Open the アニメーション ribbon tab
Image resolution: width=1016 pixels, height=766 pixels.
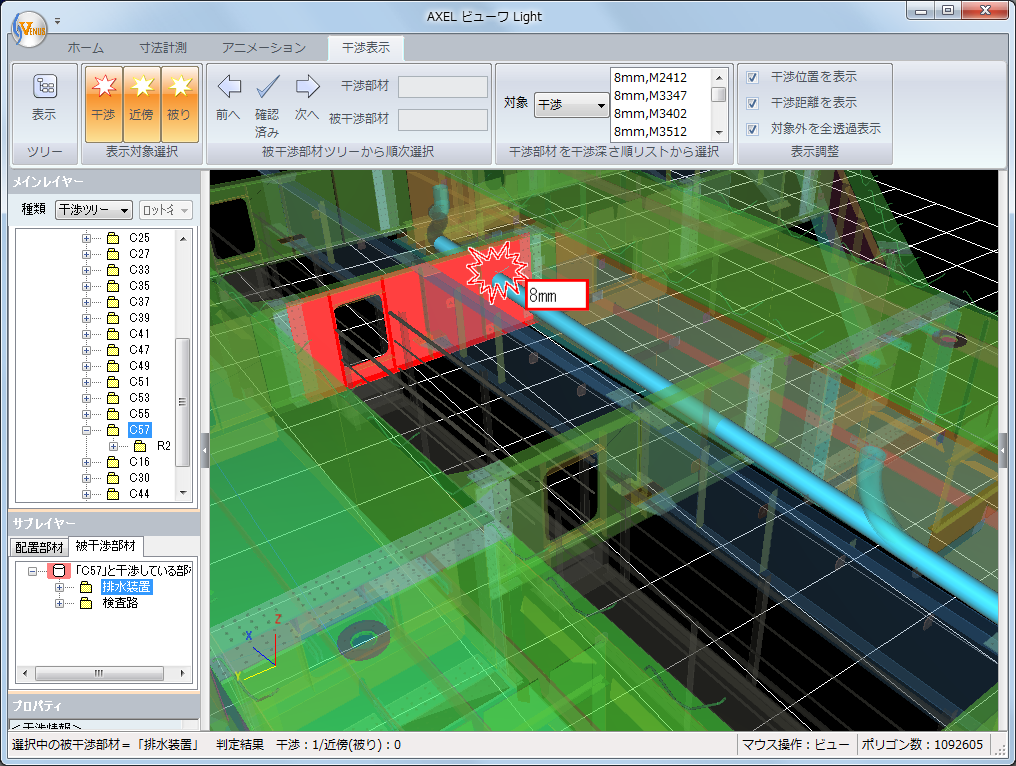pos(264,48)
